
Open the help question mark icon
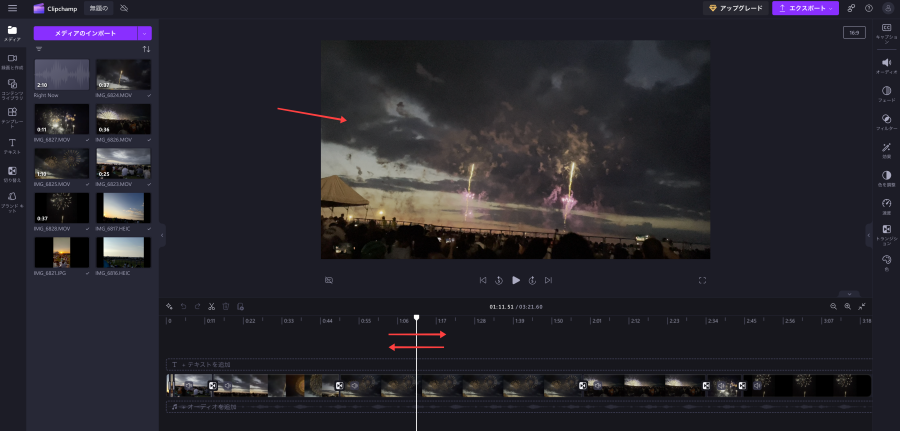(x=869, y=8)
